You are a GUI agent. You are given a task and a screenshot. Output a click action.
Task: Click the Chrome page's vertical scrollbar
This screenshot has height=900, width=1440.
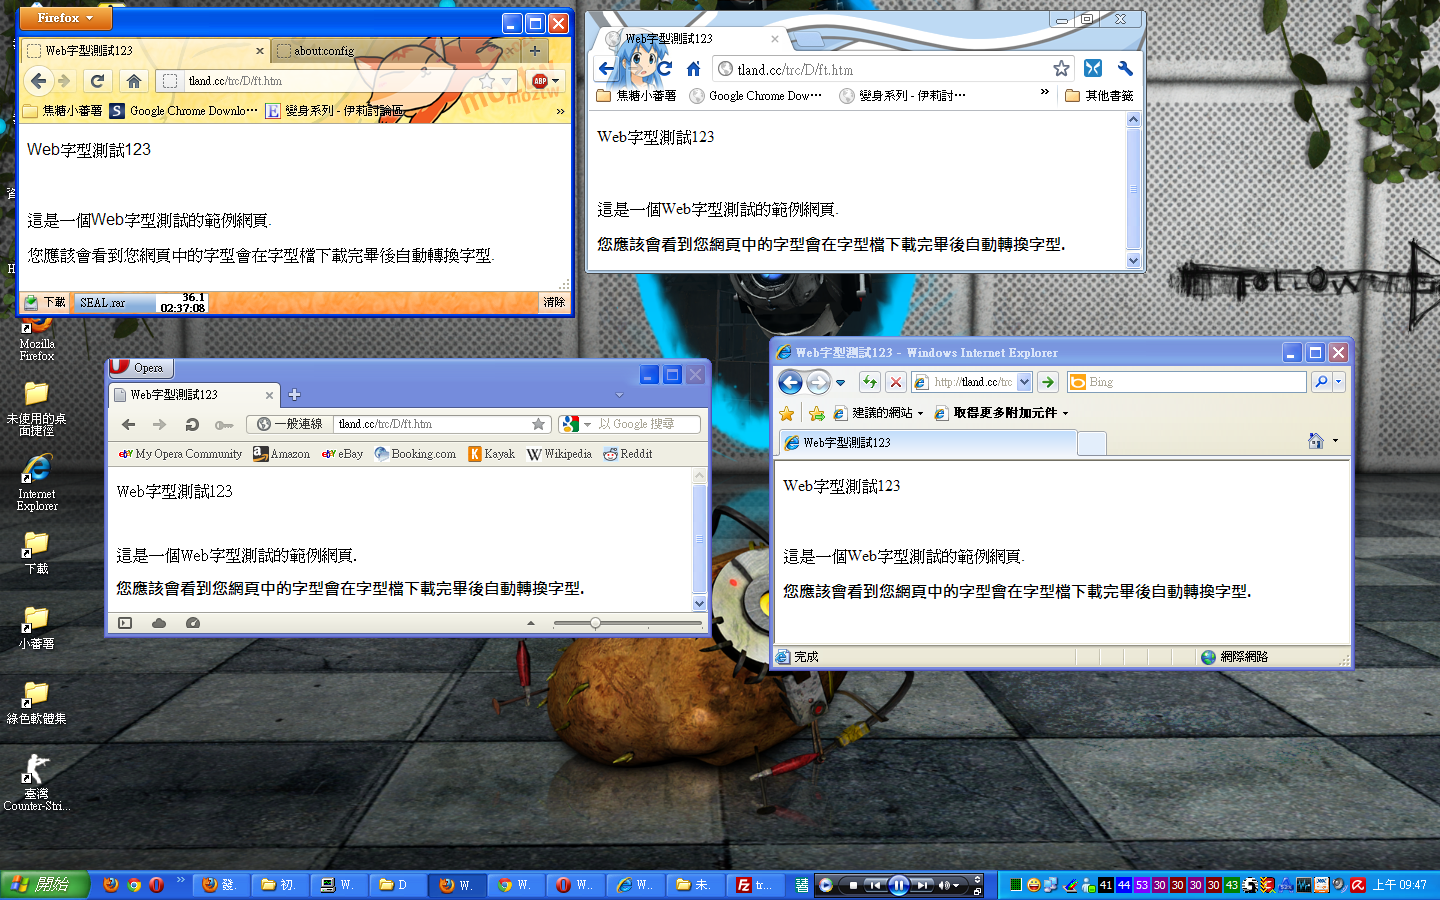(x=1133, y=190)
